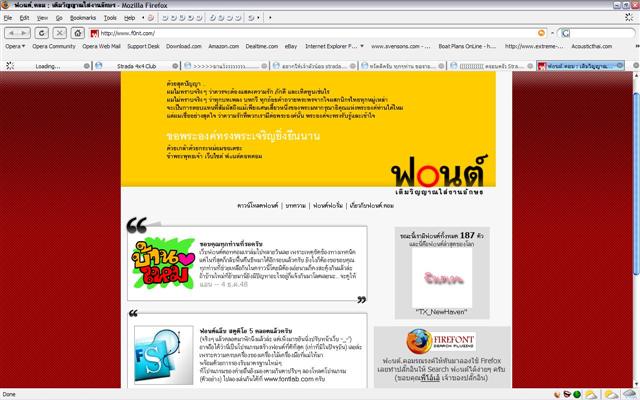Image resolution: width=640 pixels, height=400 pixels.
Task: Click the Stop loading icon
Action: 59,32
